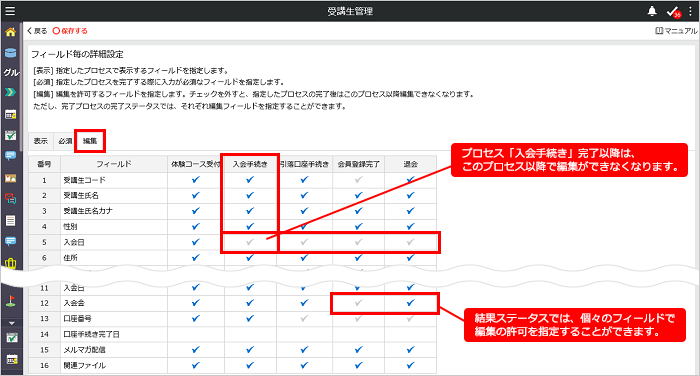Open the upper blue speech bubble sidebar icon
This screenshot has width=700, height=376.
pyautogui.click(x=10, y=156)
